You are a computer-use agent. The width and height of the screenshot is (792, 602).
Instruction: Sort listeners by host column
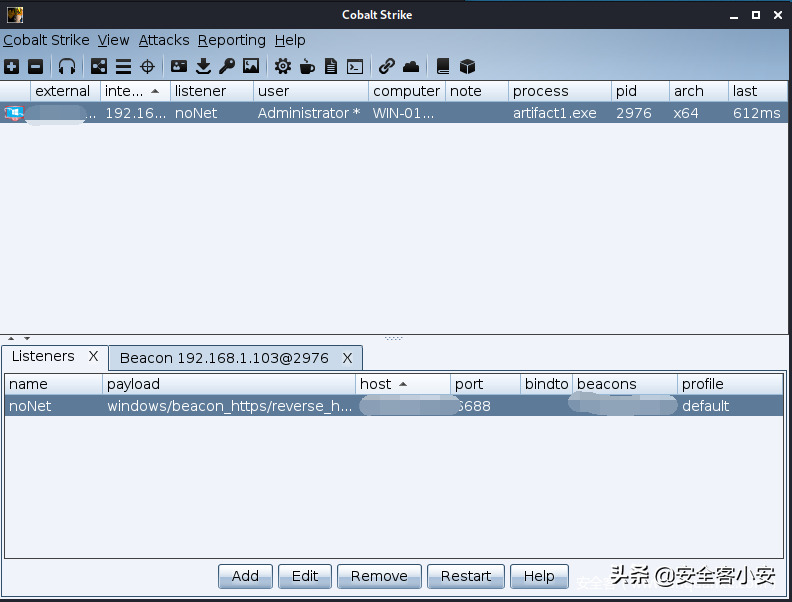[403, 384]
